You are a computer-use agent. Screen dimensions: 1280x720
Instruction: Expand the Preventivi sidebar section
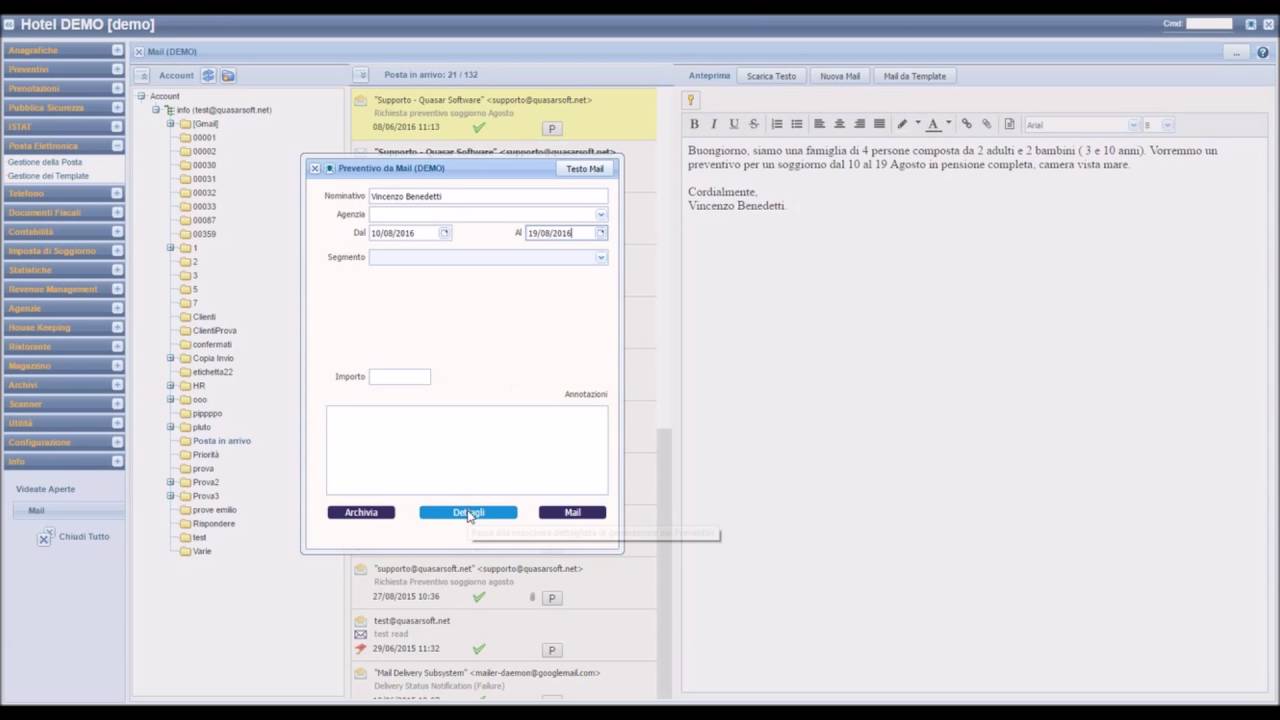coord(117,69)
